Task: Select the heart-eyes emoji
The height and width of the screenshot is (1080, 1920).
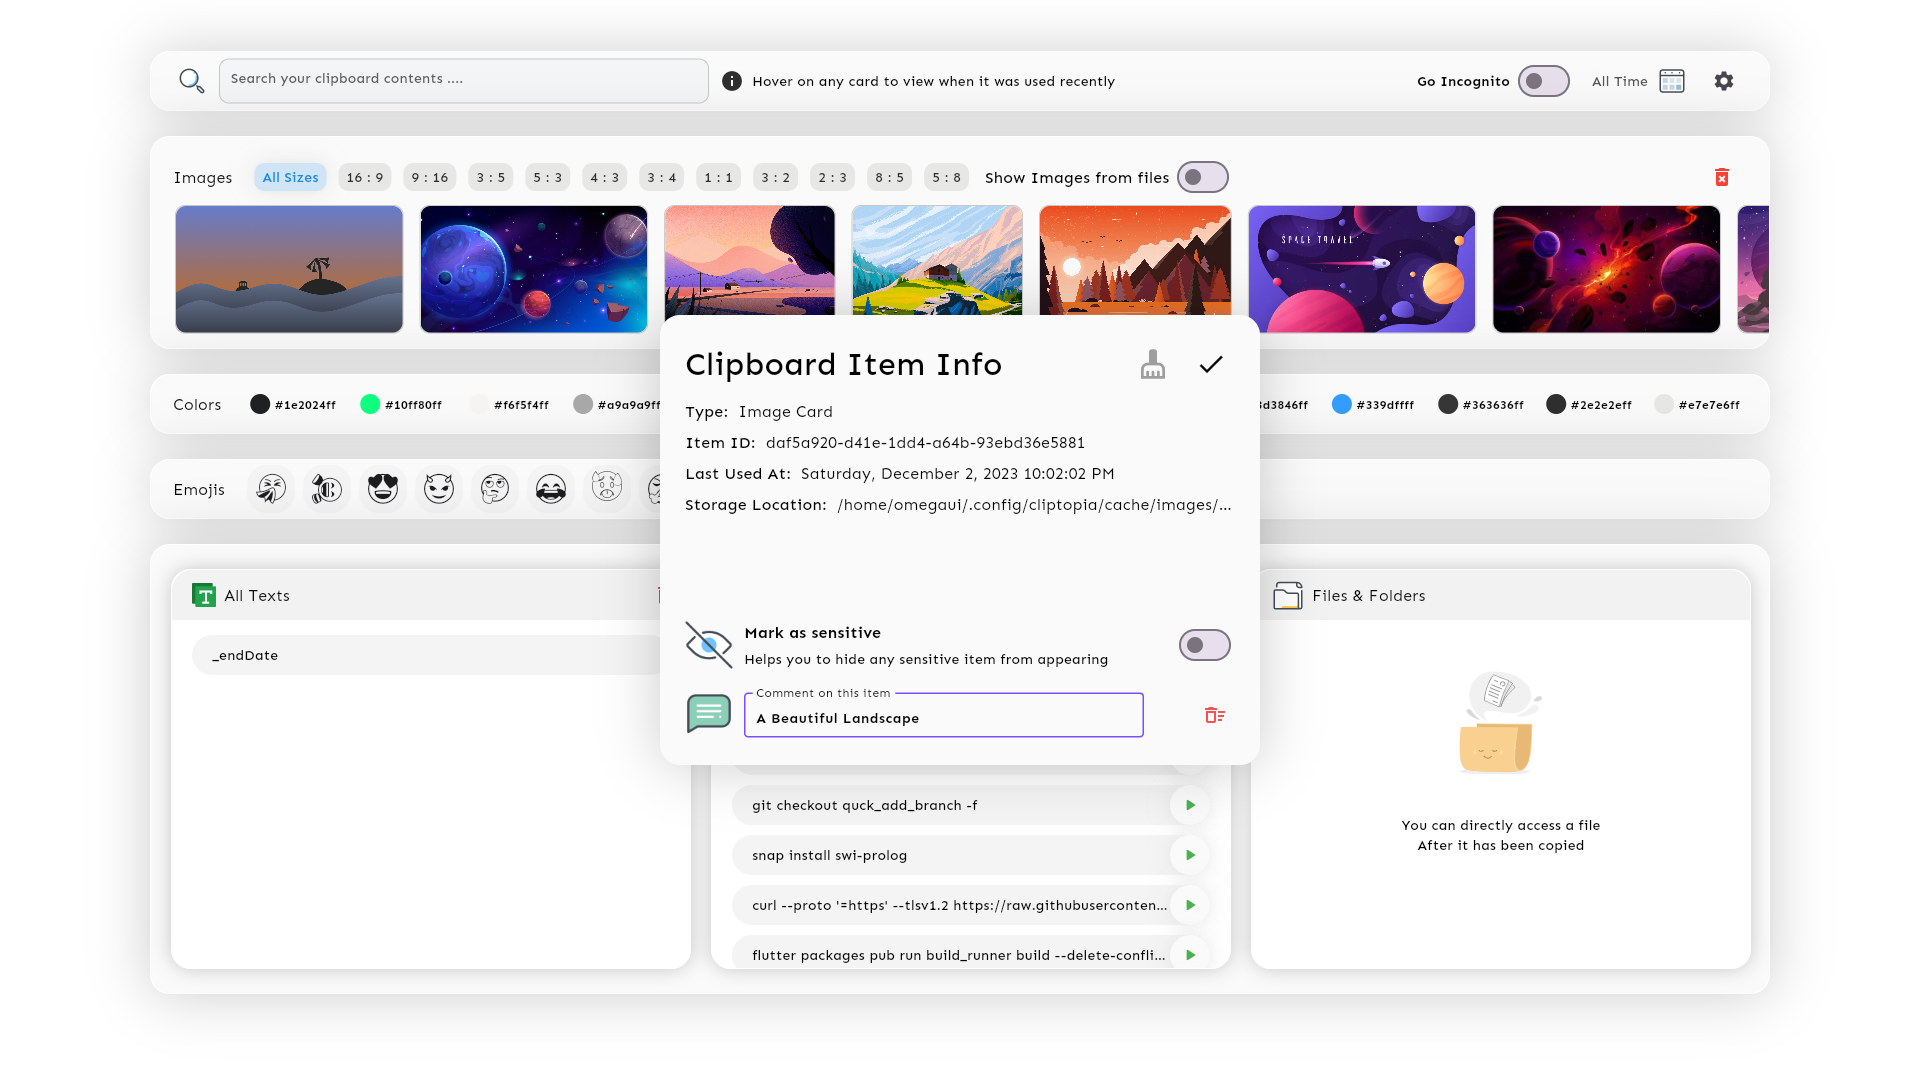Action: click(x=383, y=489)
